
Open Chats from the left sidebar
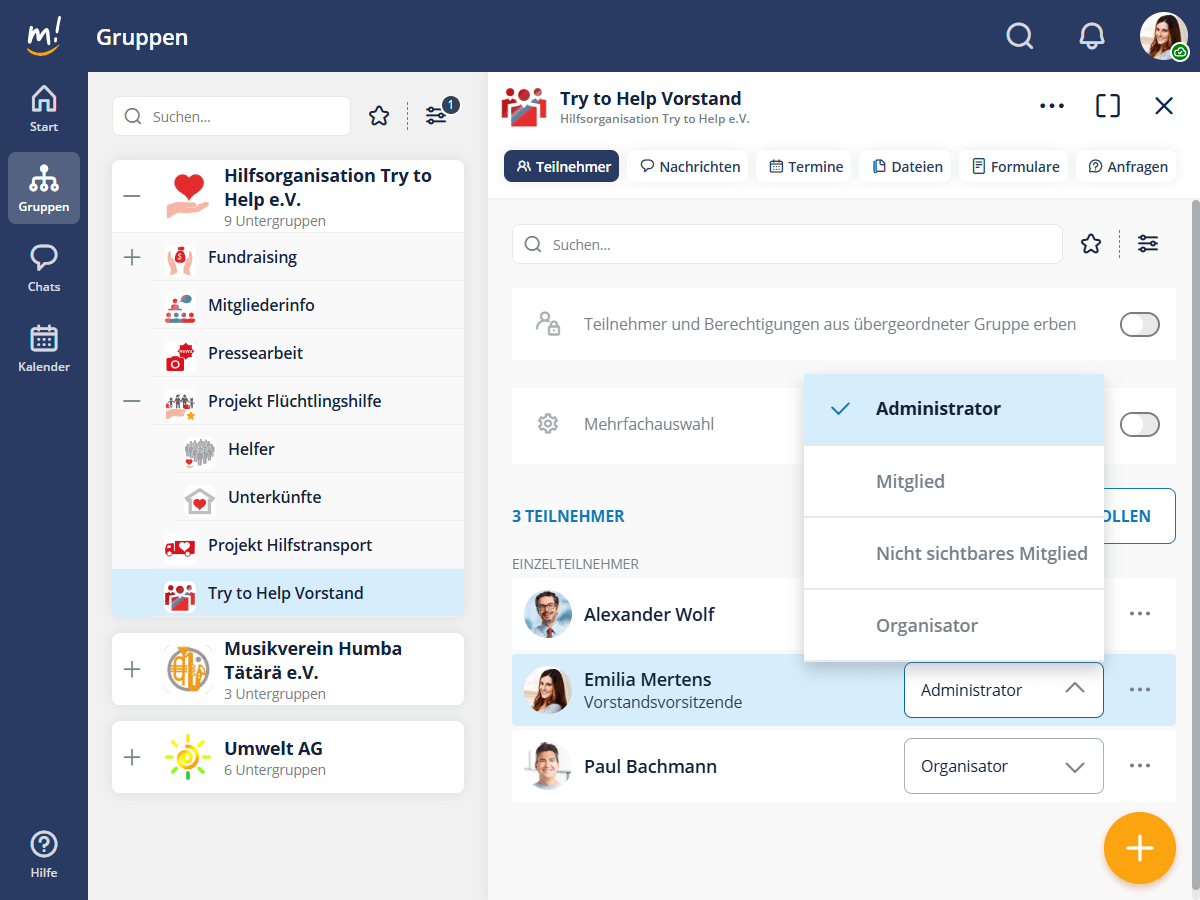(44, 268)
